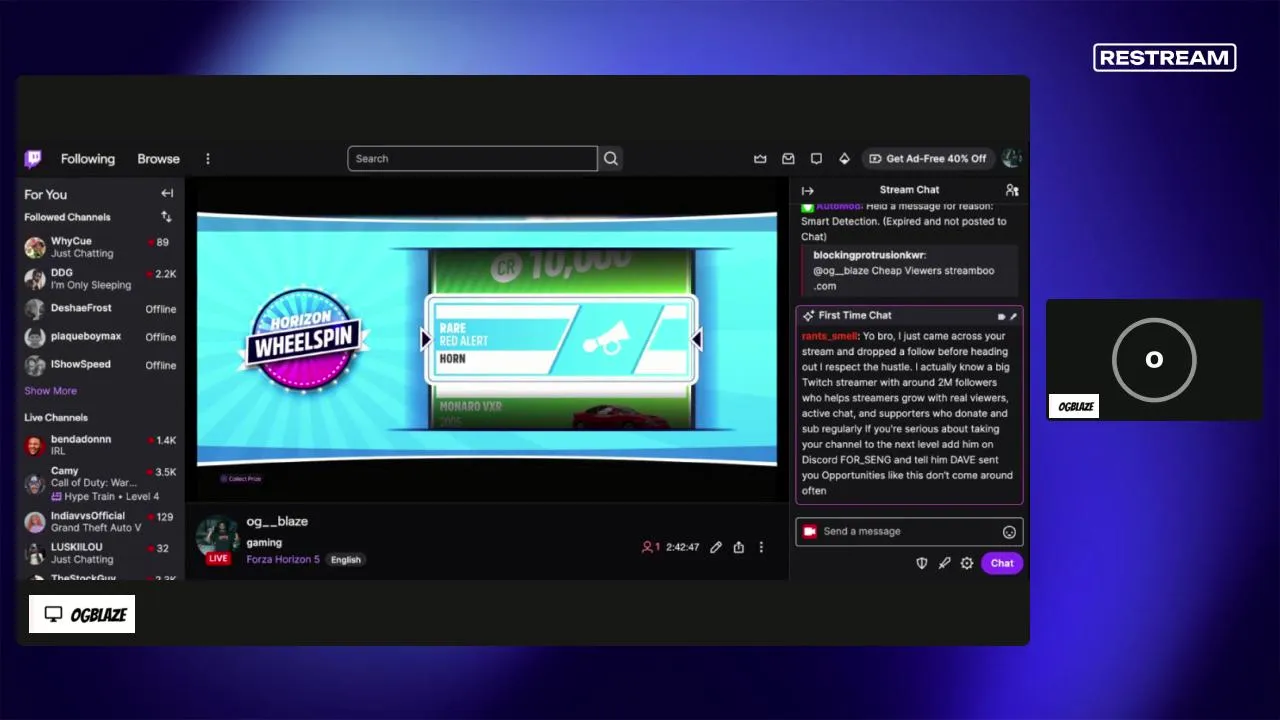Screen dimensions: 1280x720
Task: Collapse the Stream Chat panel
Action: 807,190
